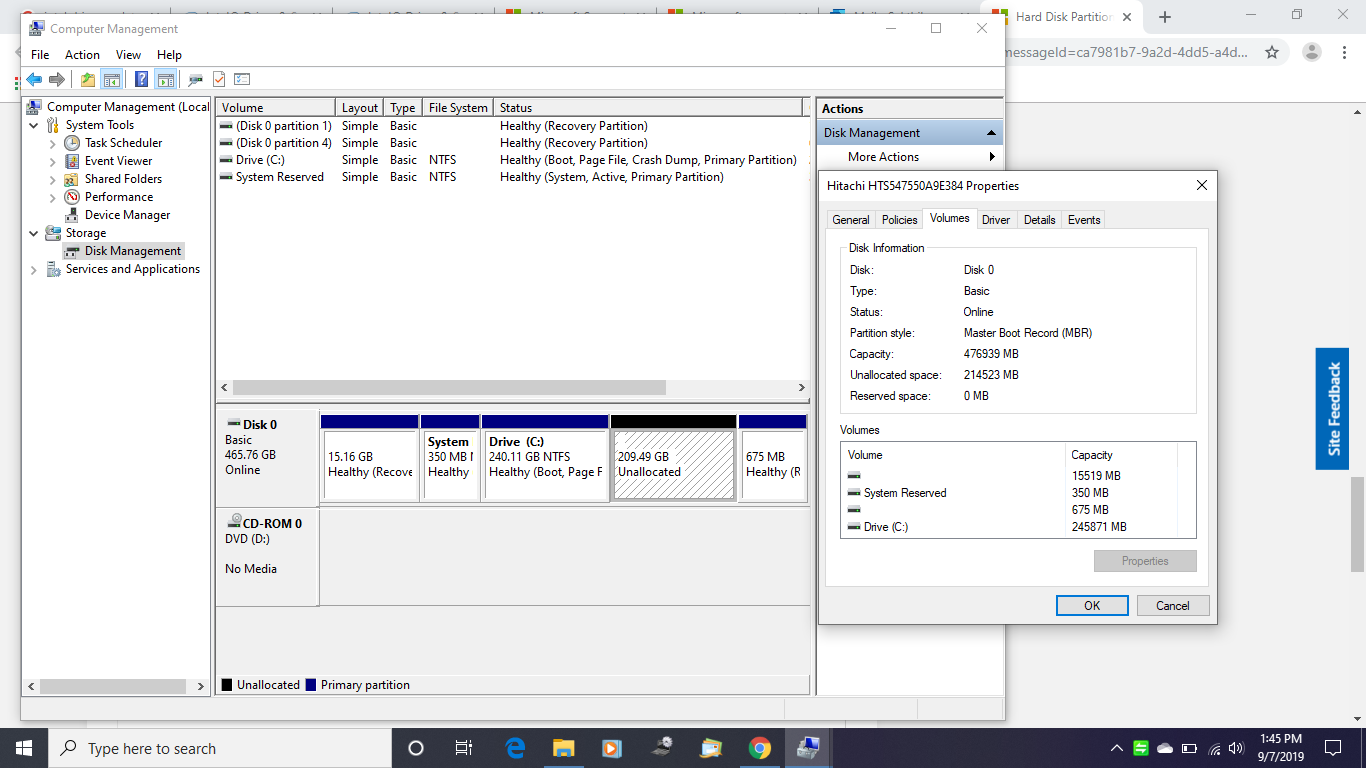Click OK in the Properties dialog

click(x=1092, y=605)
